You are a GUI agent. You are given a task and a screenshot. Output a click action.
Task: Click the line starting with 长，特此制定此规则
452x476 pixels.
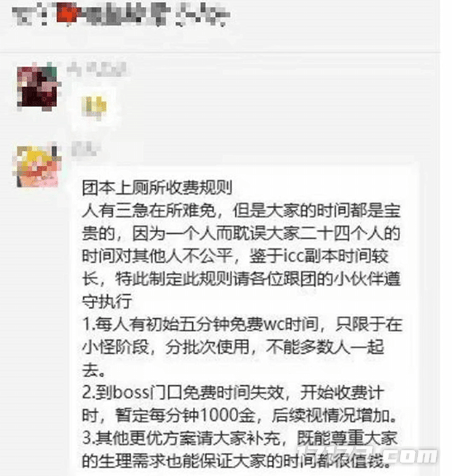tap(241, 279)
